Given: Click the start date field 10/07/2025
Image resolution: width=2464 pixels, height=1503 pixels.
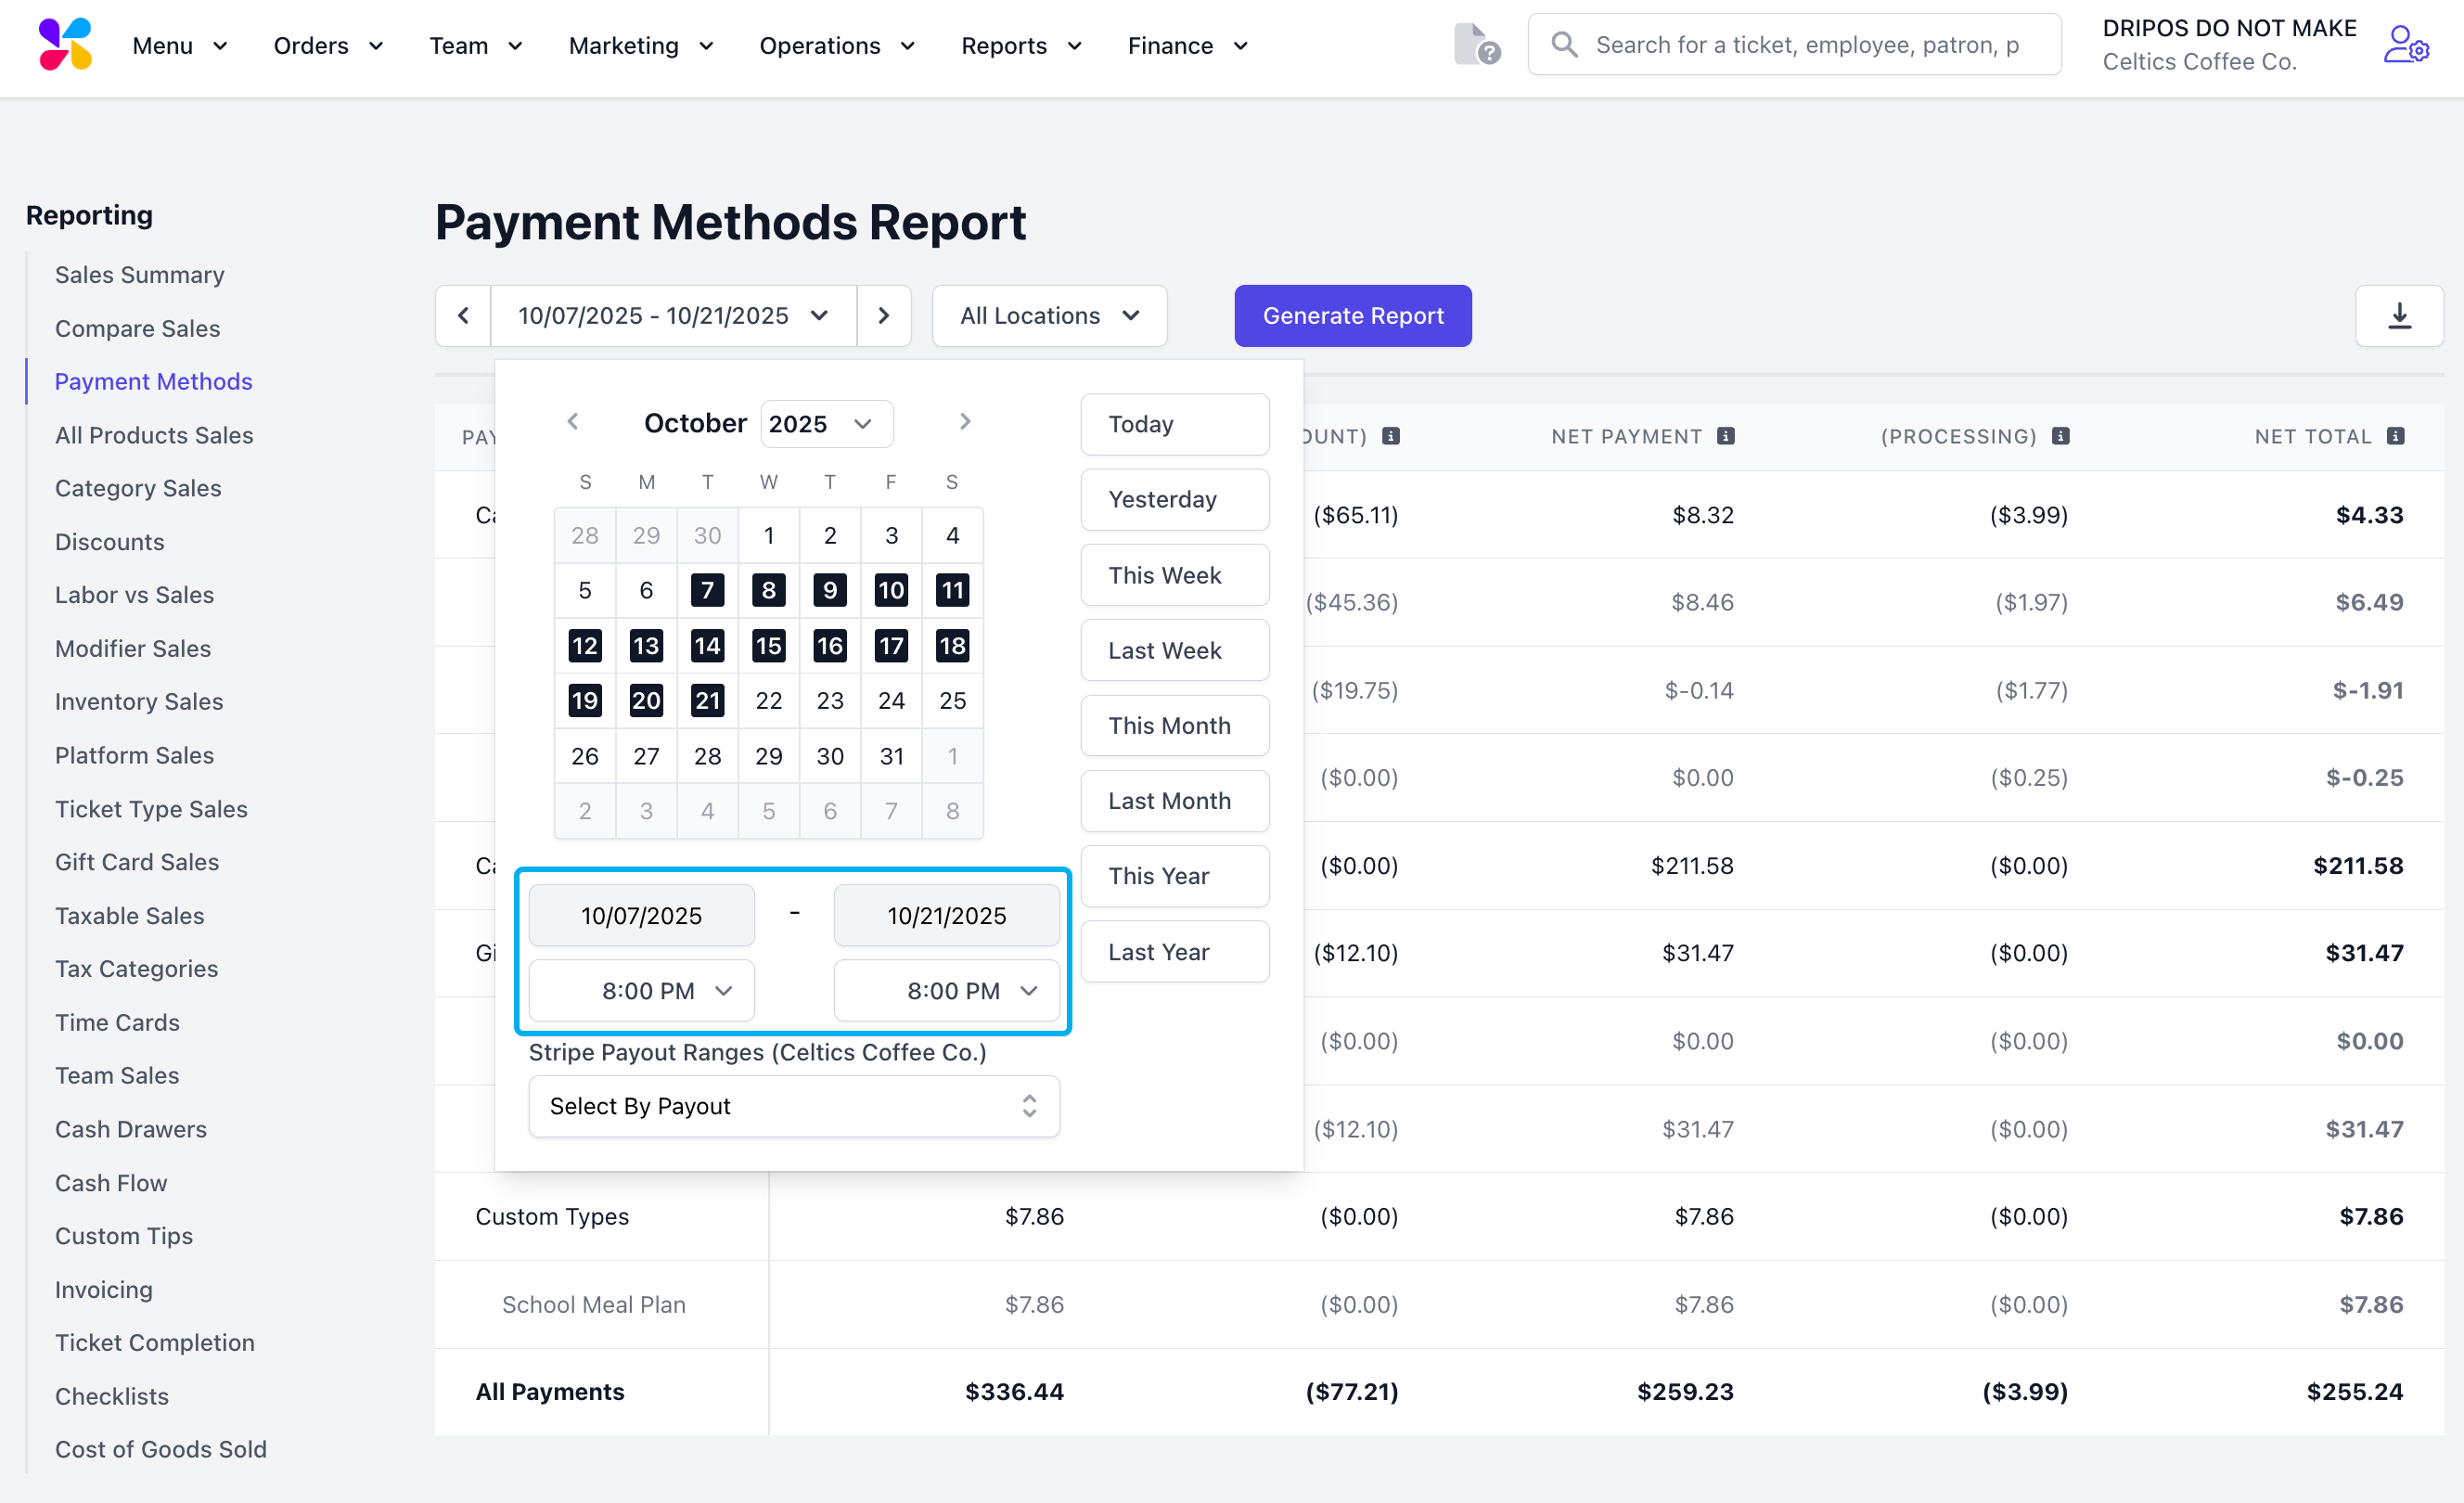Looking at the screenshot, I should click(641, 915).
